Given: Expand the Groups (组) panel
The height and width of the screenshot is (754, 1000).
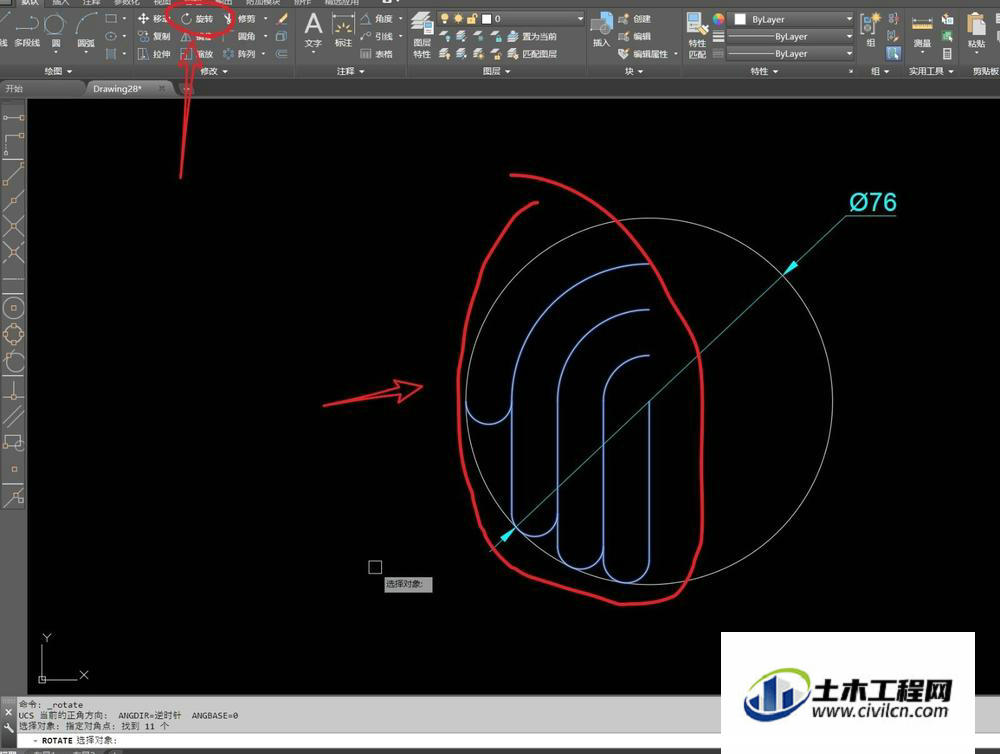Looking at the screenshot, I should (x=880, y=71).
